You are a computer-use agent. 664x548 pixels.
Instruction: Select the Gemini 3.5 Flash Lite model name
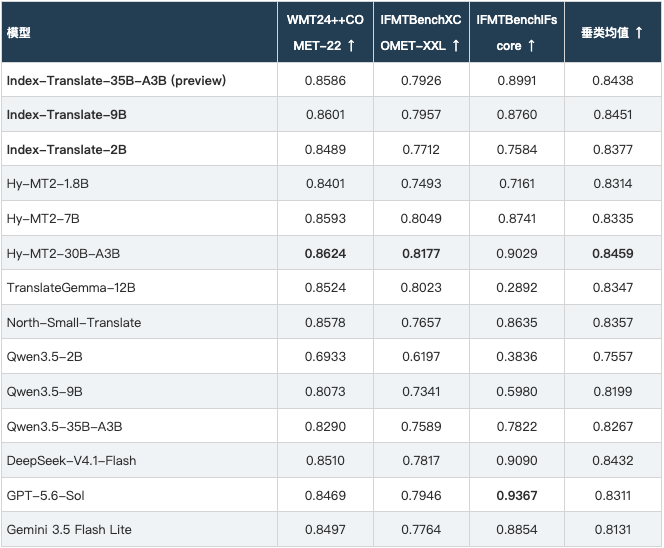pos(69,529)
